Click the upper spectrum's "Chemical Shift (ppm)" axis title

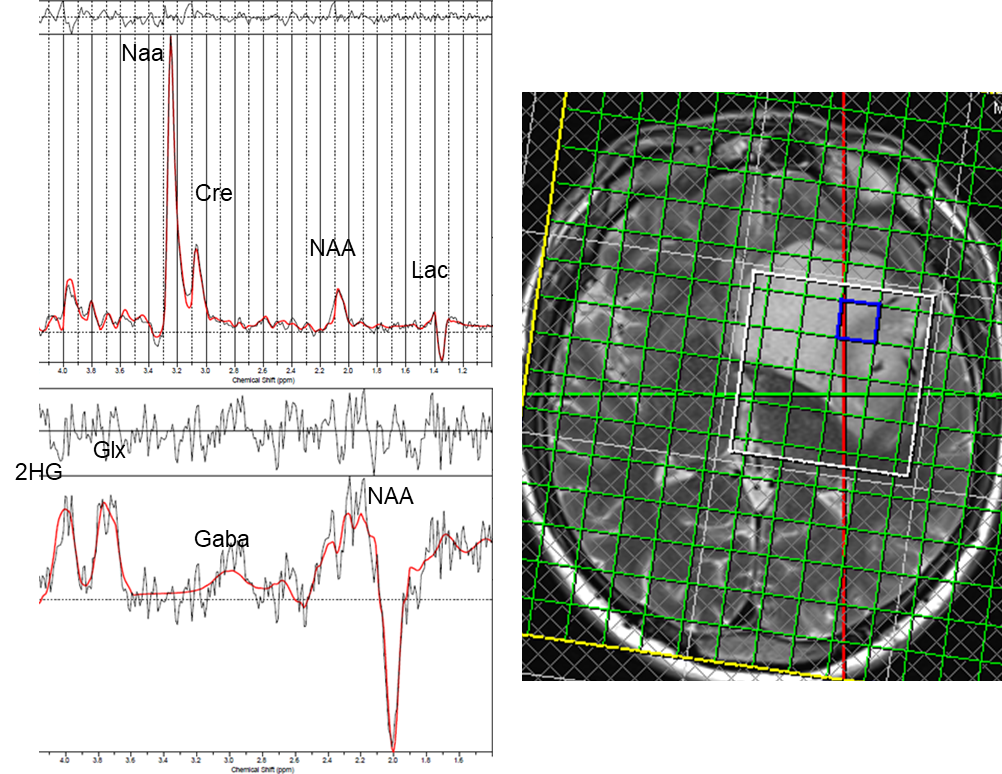[x=264, y=381]
